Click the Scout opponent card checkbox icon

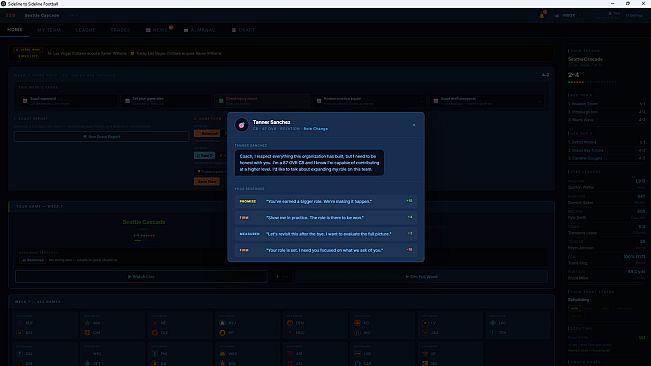pyautogui.click(x=25, y=101)
